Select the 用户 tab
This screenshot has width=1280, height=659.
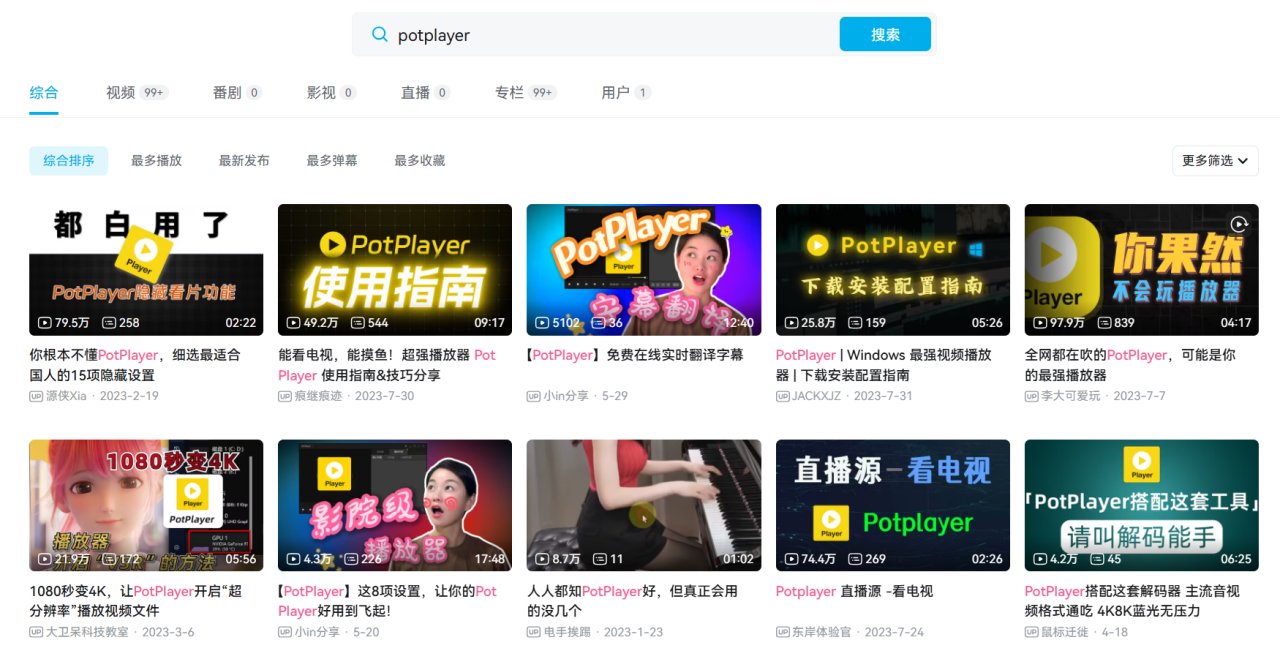coord(626,92)
